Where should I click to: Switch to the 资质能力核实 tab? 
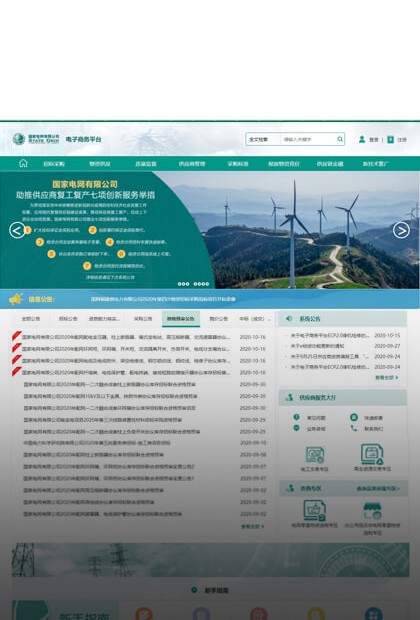(x=104, y=319)
